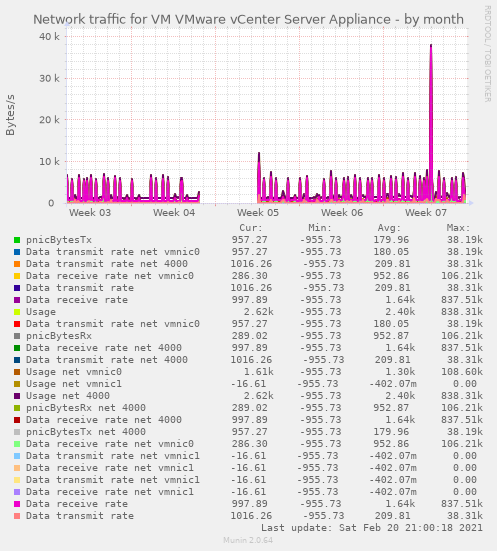Click the Usage net 4000 legend label
The width and height of the screenshot is (497, 551).
[68, 396]
